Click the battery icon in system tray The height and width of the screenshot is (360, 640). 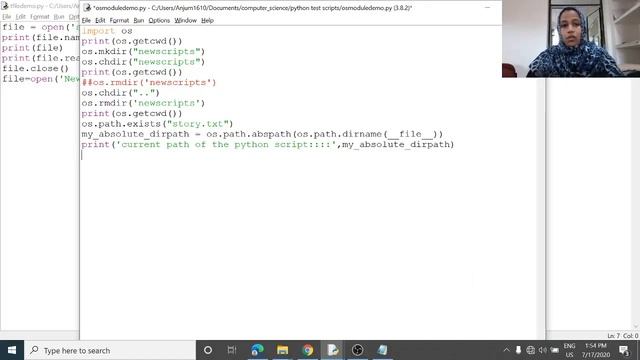[555, 350]
